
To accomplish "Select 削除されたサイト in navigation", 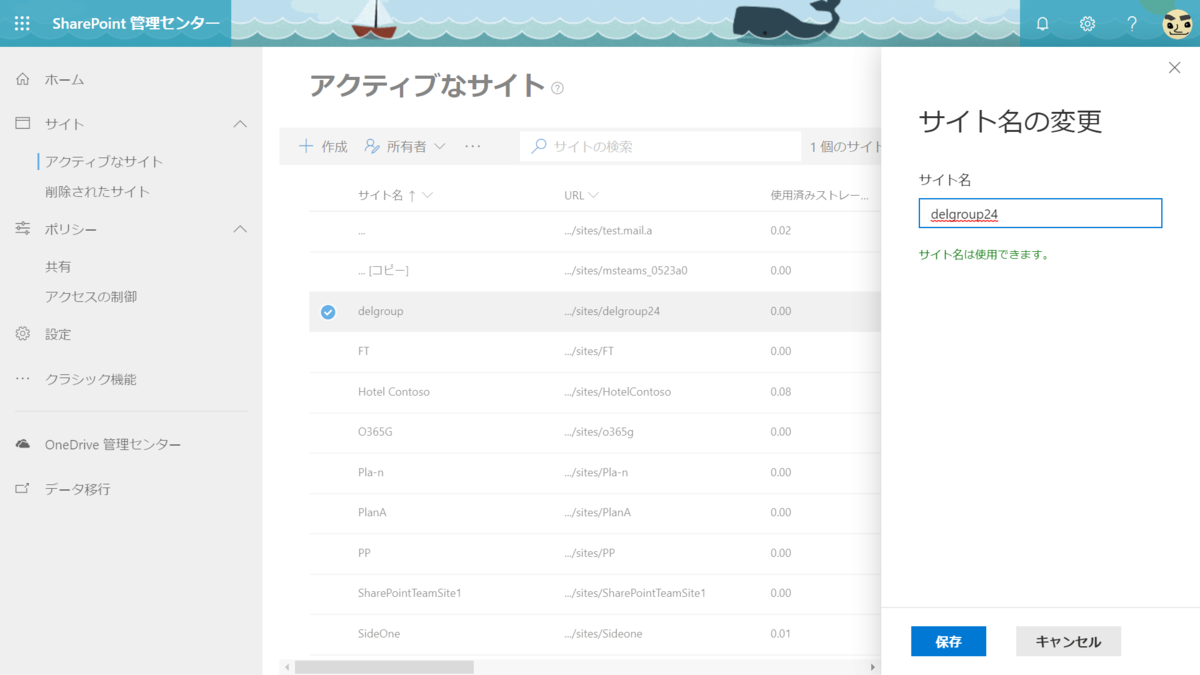I will (97, 191).
